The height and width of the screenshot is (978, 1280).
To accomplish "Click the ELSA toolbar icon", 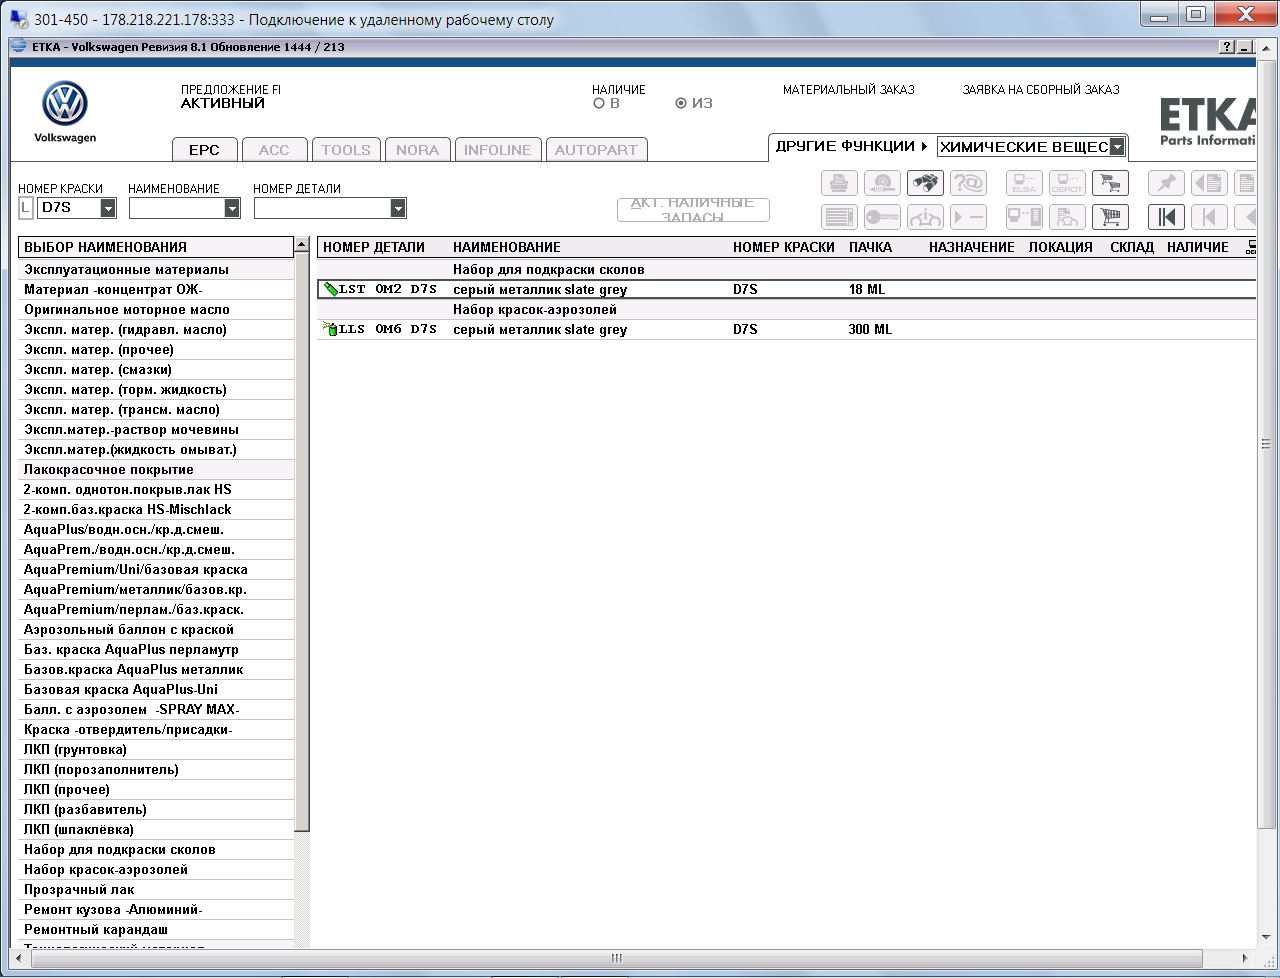I will [1024, 183].
